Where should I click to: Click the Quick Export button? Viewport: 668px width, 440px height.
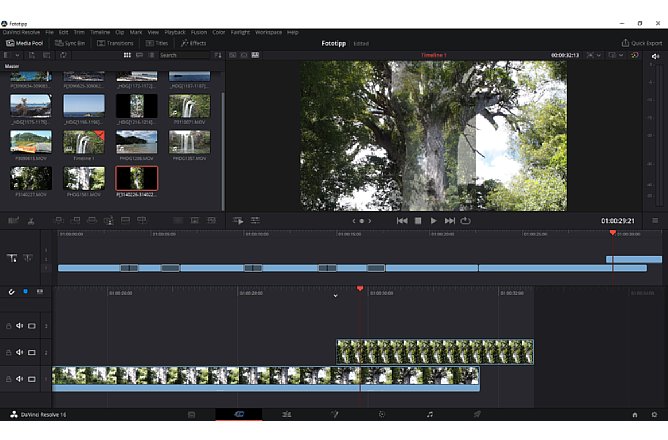tap(641, 43)
